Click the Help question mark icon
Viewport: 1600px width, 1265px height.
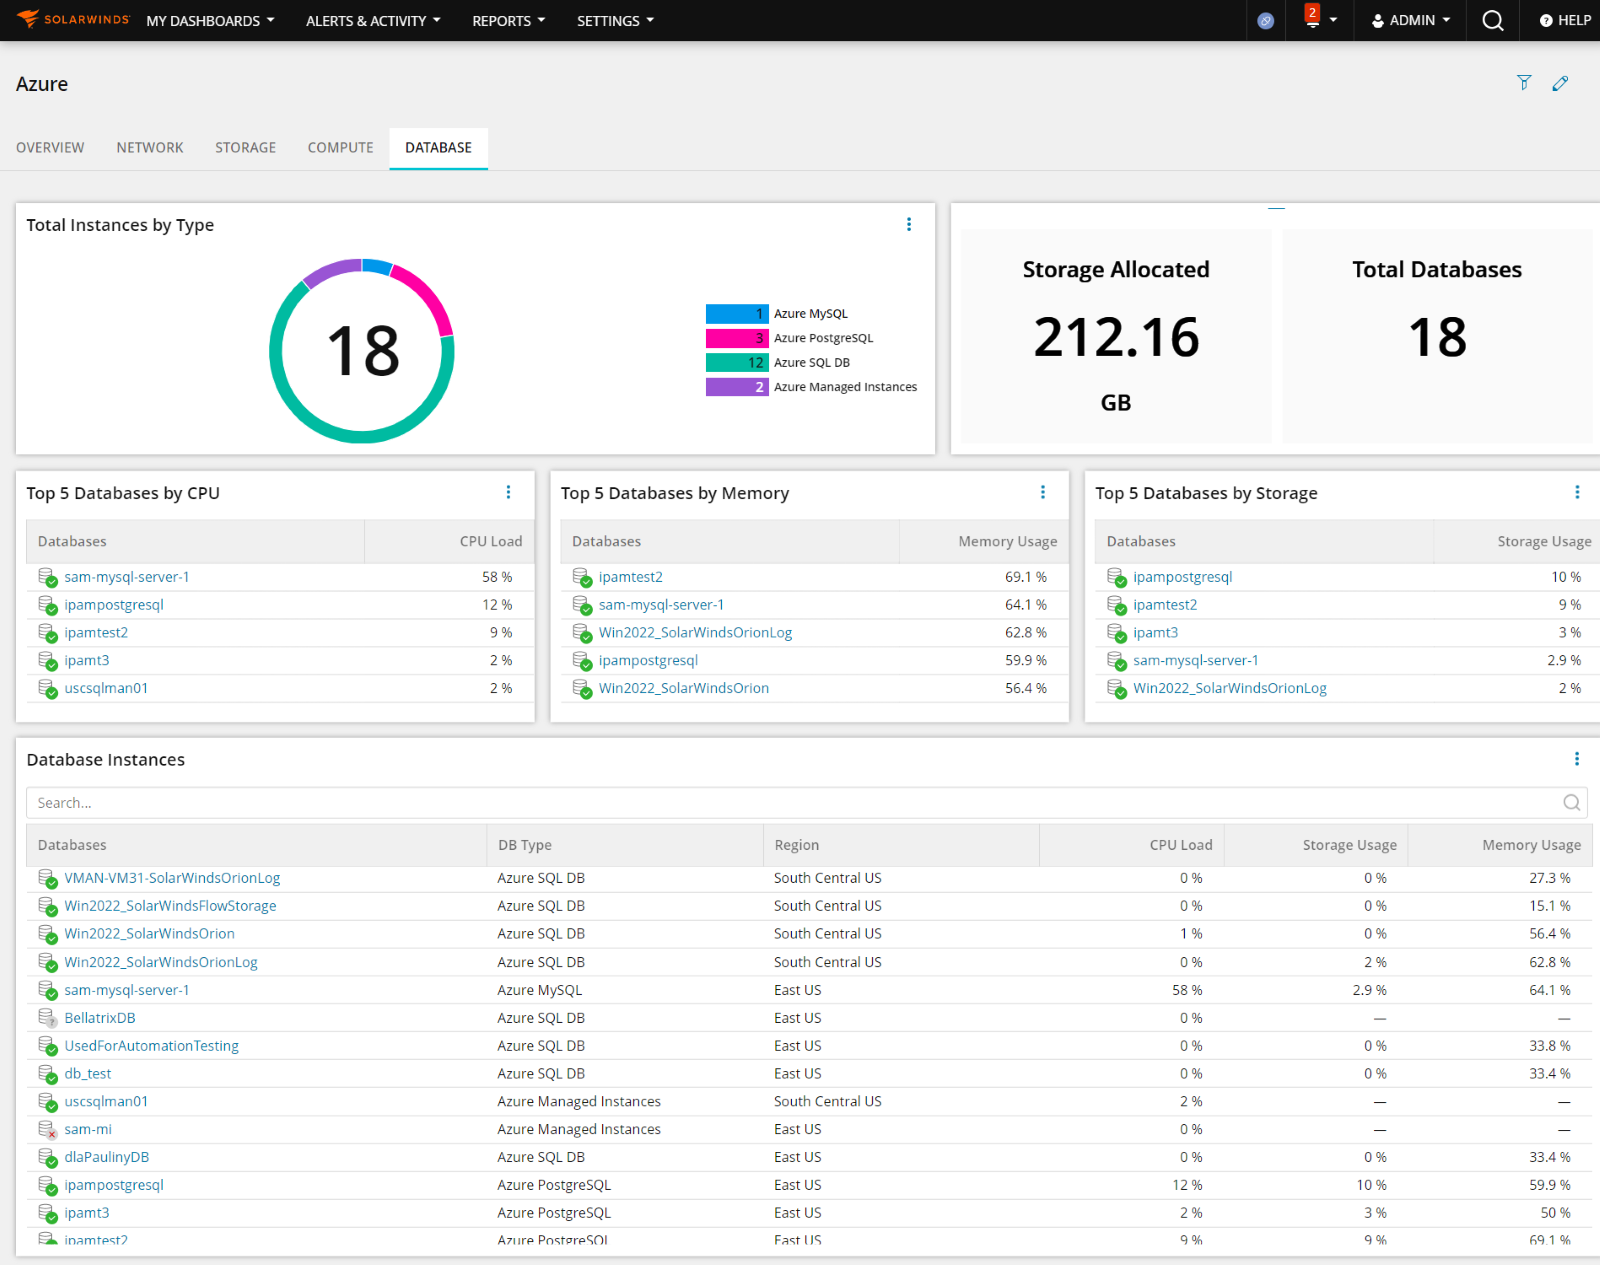(1546, 20)
